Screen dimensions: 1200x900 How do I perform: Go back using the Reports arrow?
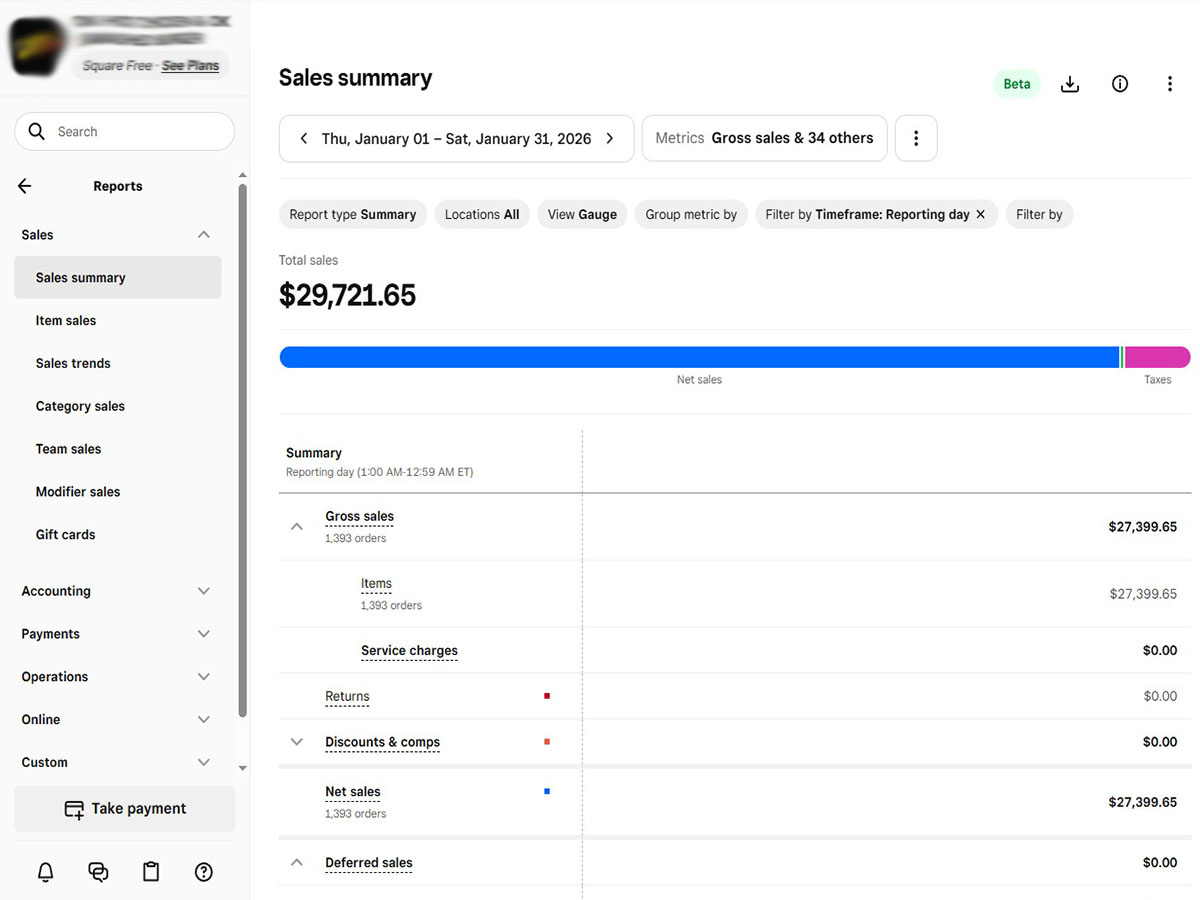pyautogui.click(x=25, y=186)
